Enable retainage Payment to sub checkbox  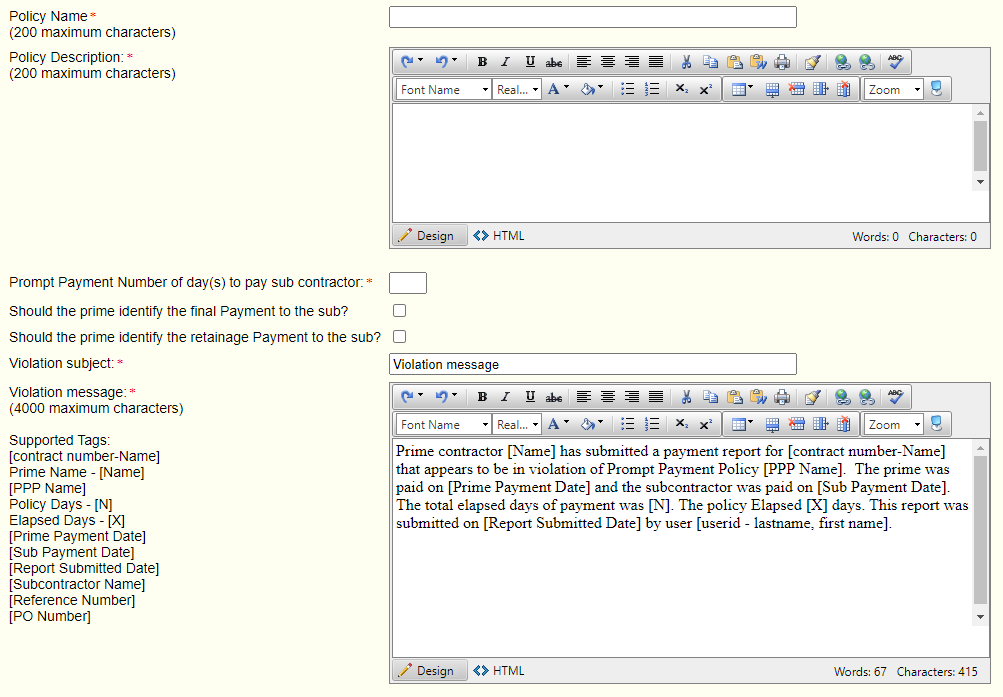(x=400, y=337)
